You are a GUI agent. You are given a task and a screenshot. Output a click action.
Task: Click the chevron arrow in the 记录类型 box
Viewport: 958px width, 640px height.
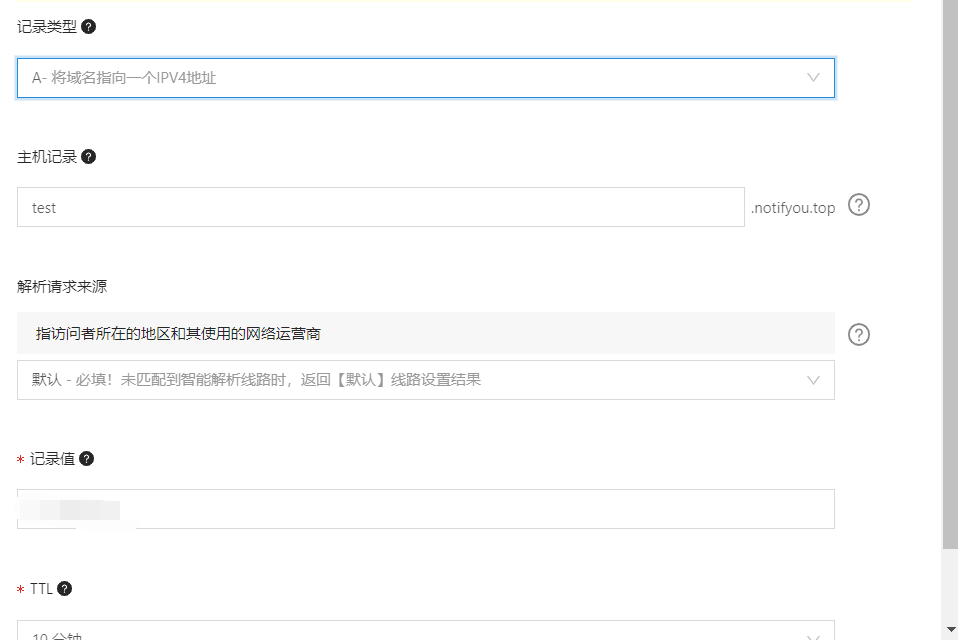click(x=813, y=78)
